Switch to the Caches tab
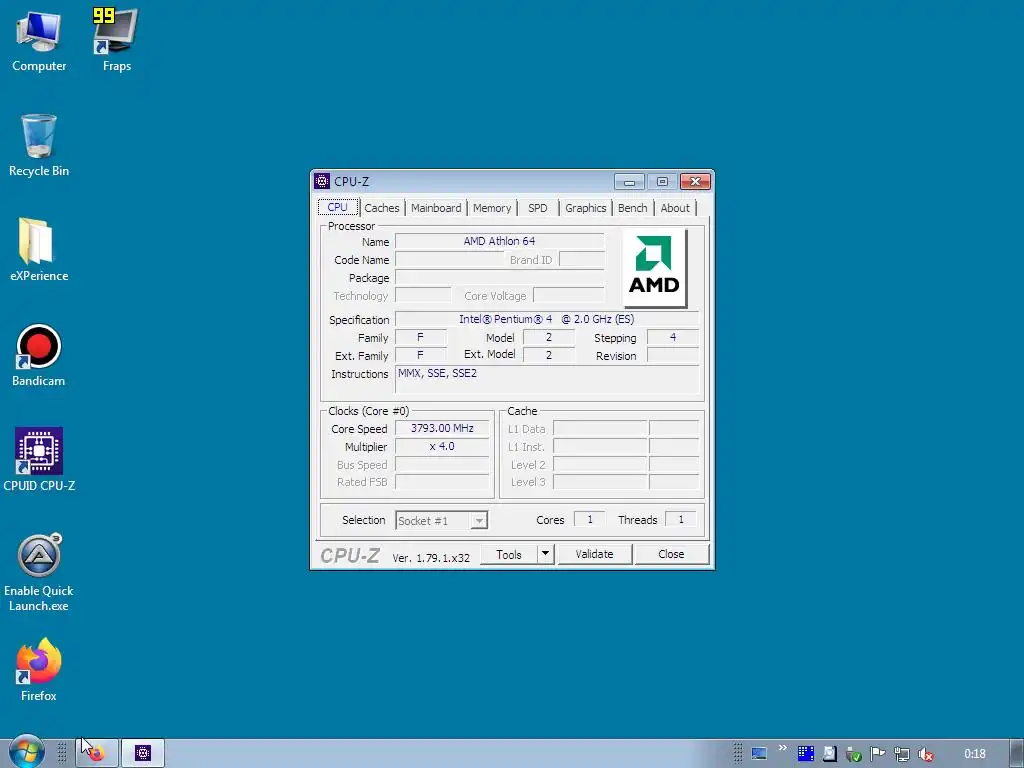Viewport: 1024px width, 768px height. (381, 208)
